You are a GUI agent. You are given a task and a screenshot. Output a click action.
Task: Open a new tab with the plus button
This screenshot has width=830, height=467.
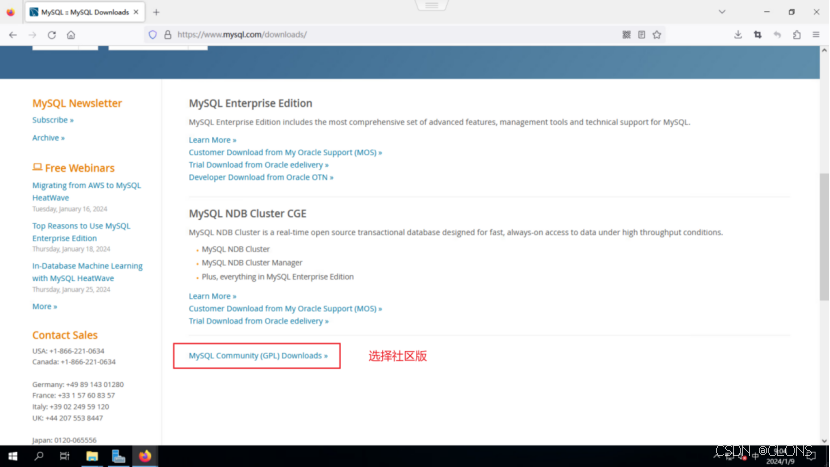[156, 12]
